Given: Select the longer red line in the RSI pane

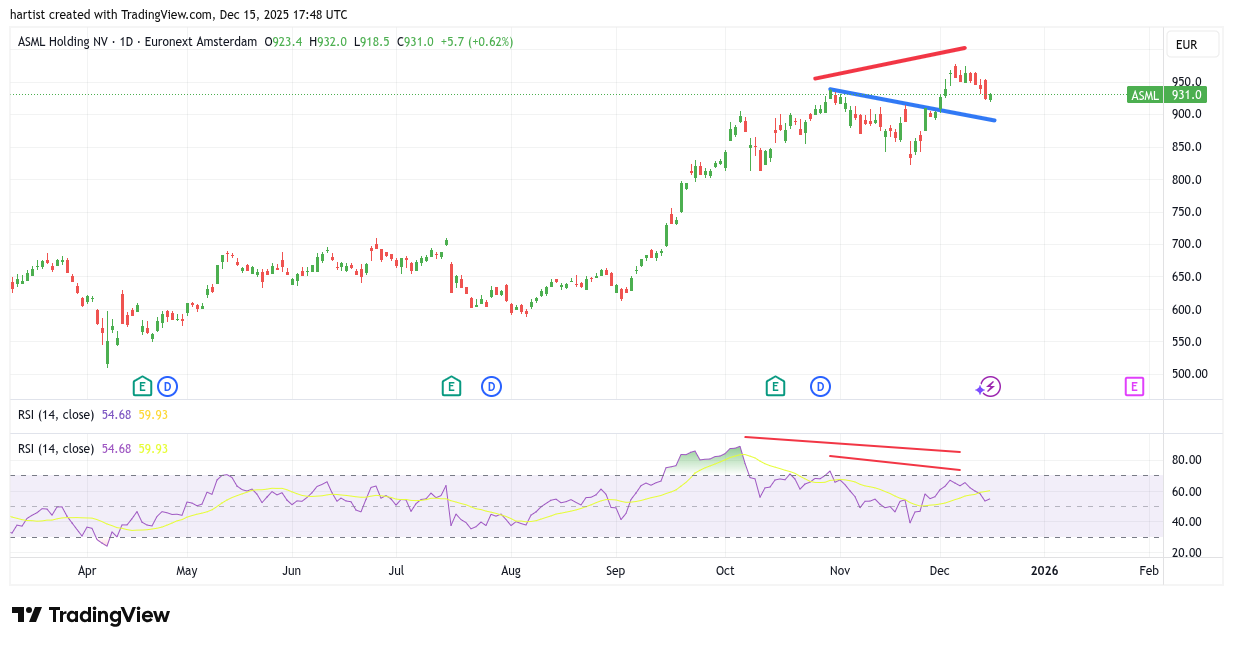Looking at the screenshot, I should point(852,444).
